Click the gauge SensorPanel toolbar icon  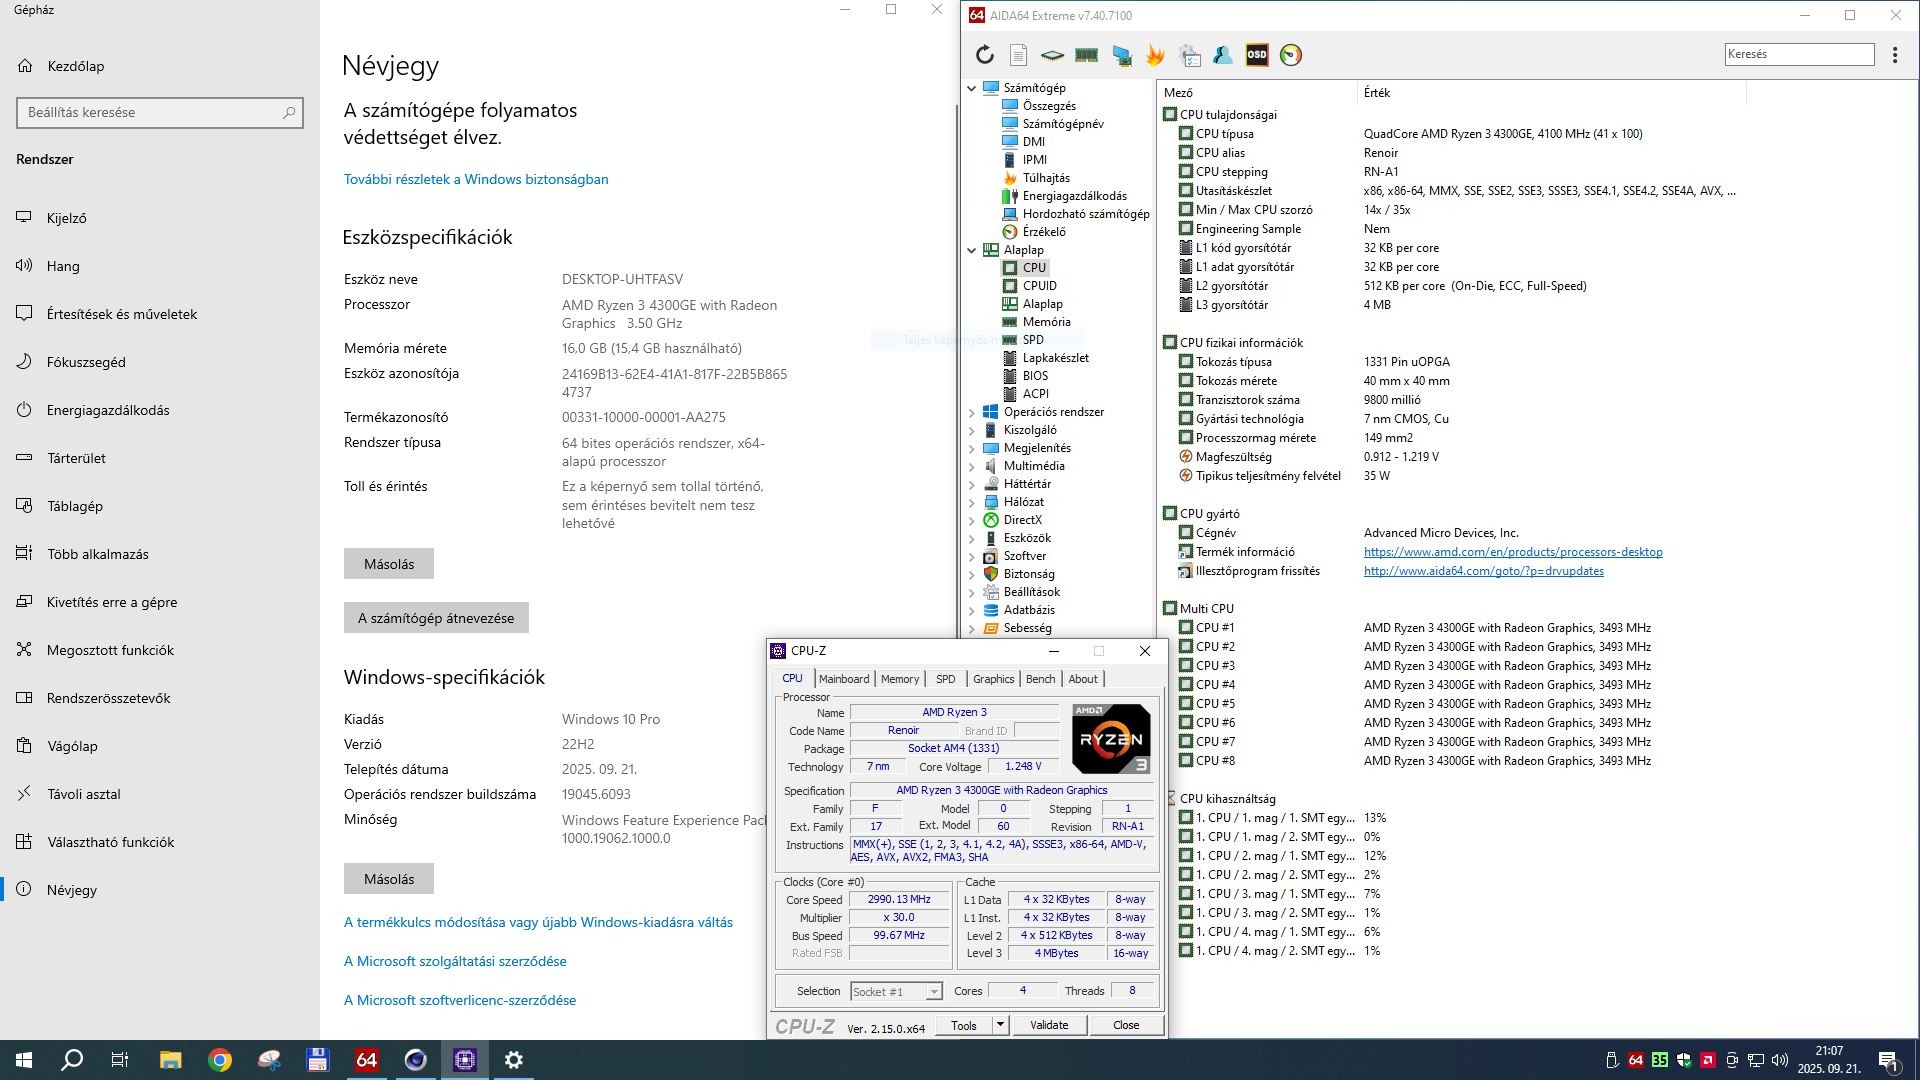coord(1291,55)
